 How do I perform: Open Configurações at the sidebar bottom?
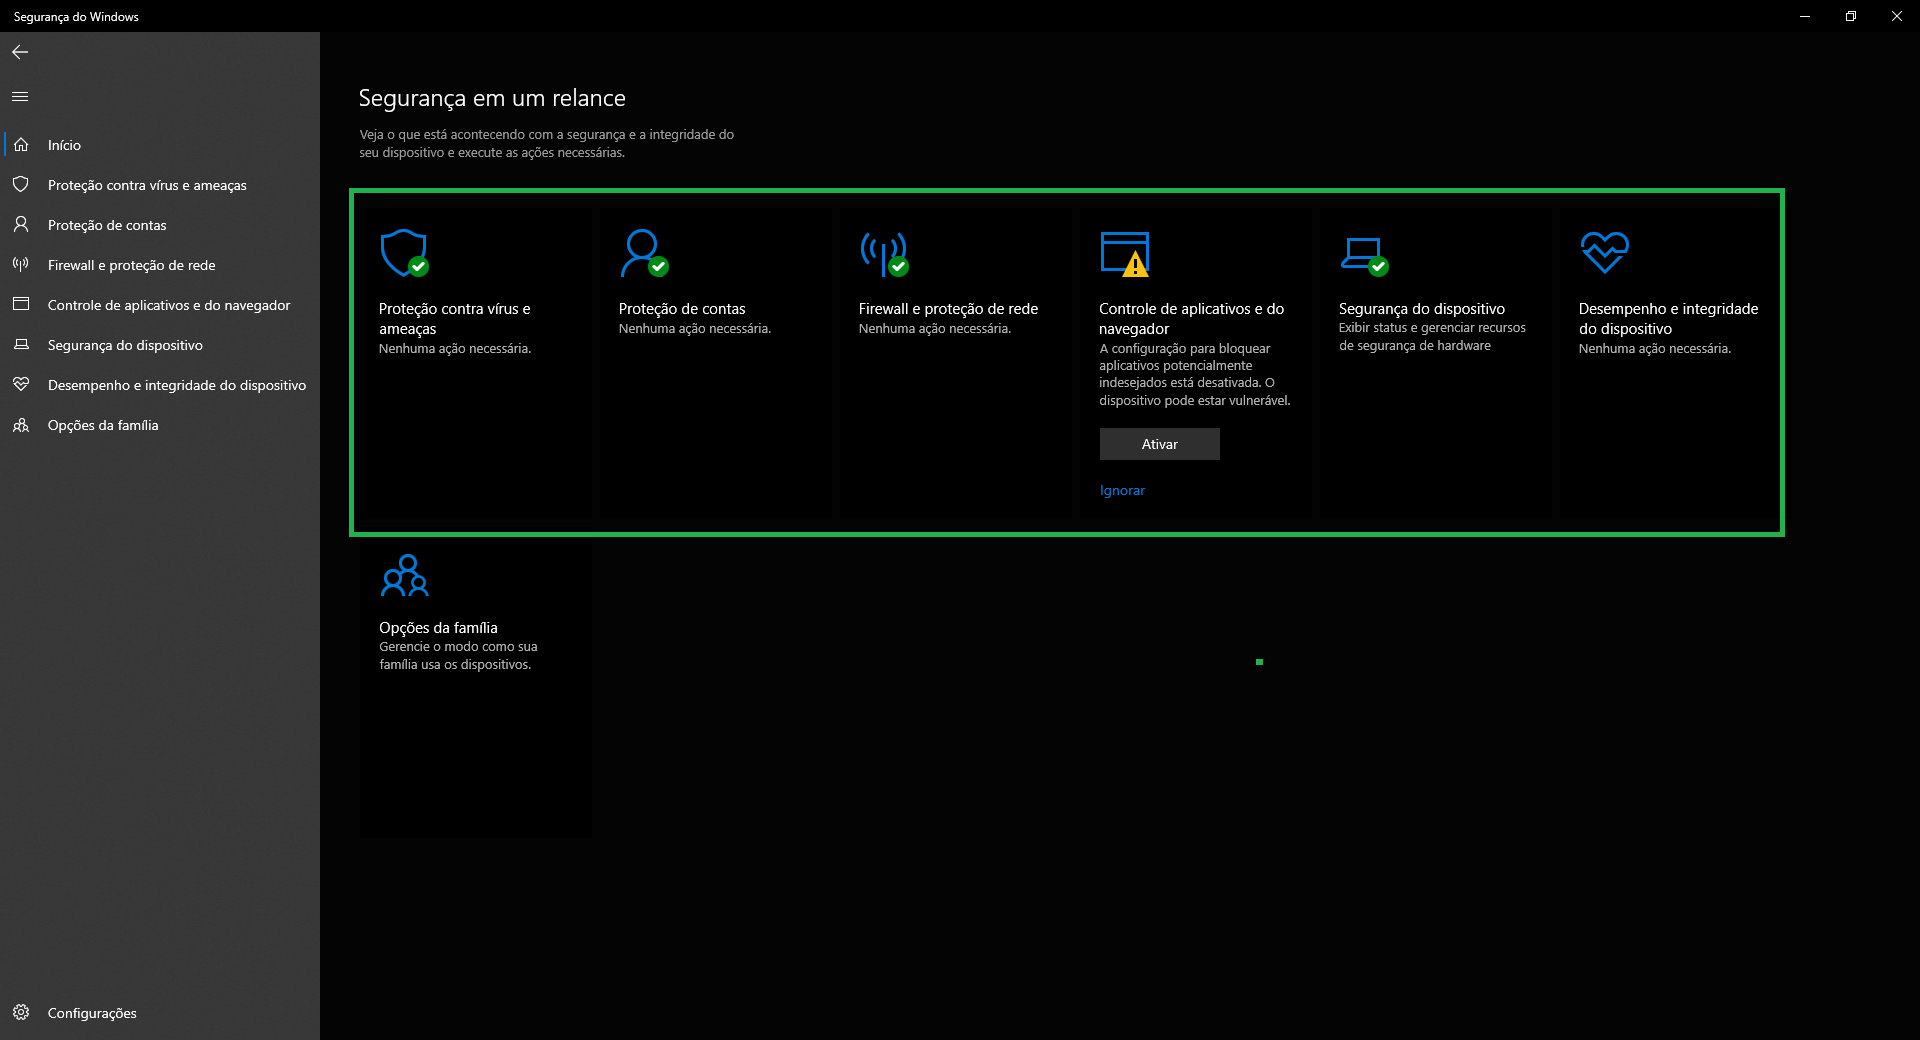click(92, 1013)
